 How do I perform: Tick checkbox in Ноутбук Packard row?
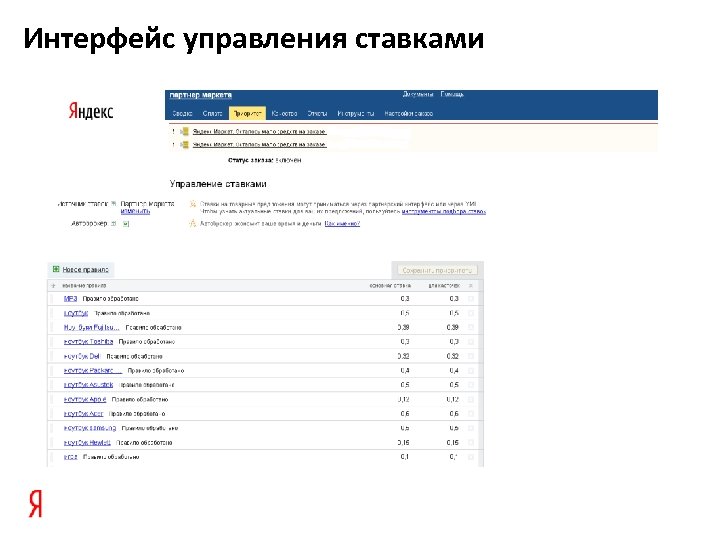[x=471, y=371]
